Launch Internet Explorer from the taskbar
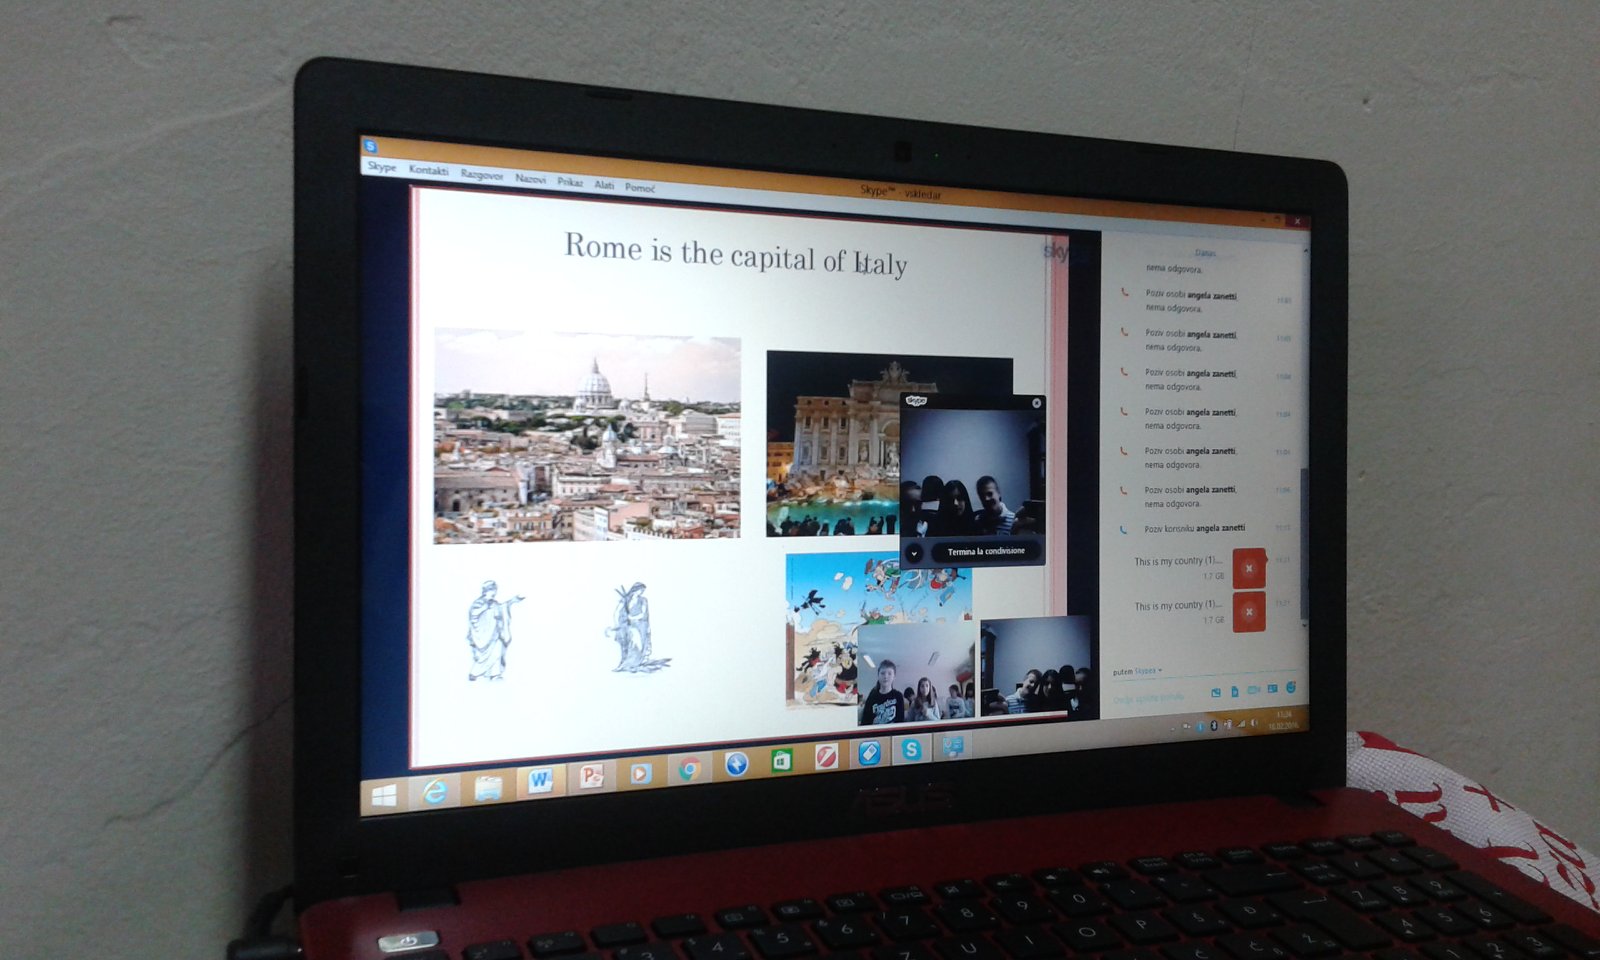This screenshot has width=1600, height=960. pyautogui.click(x=435, y=792)
